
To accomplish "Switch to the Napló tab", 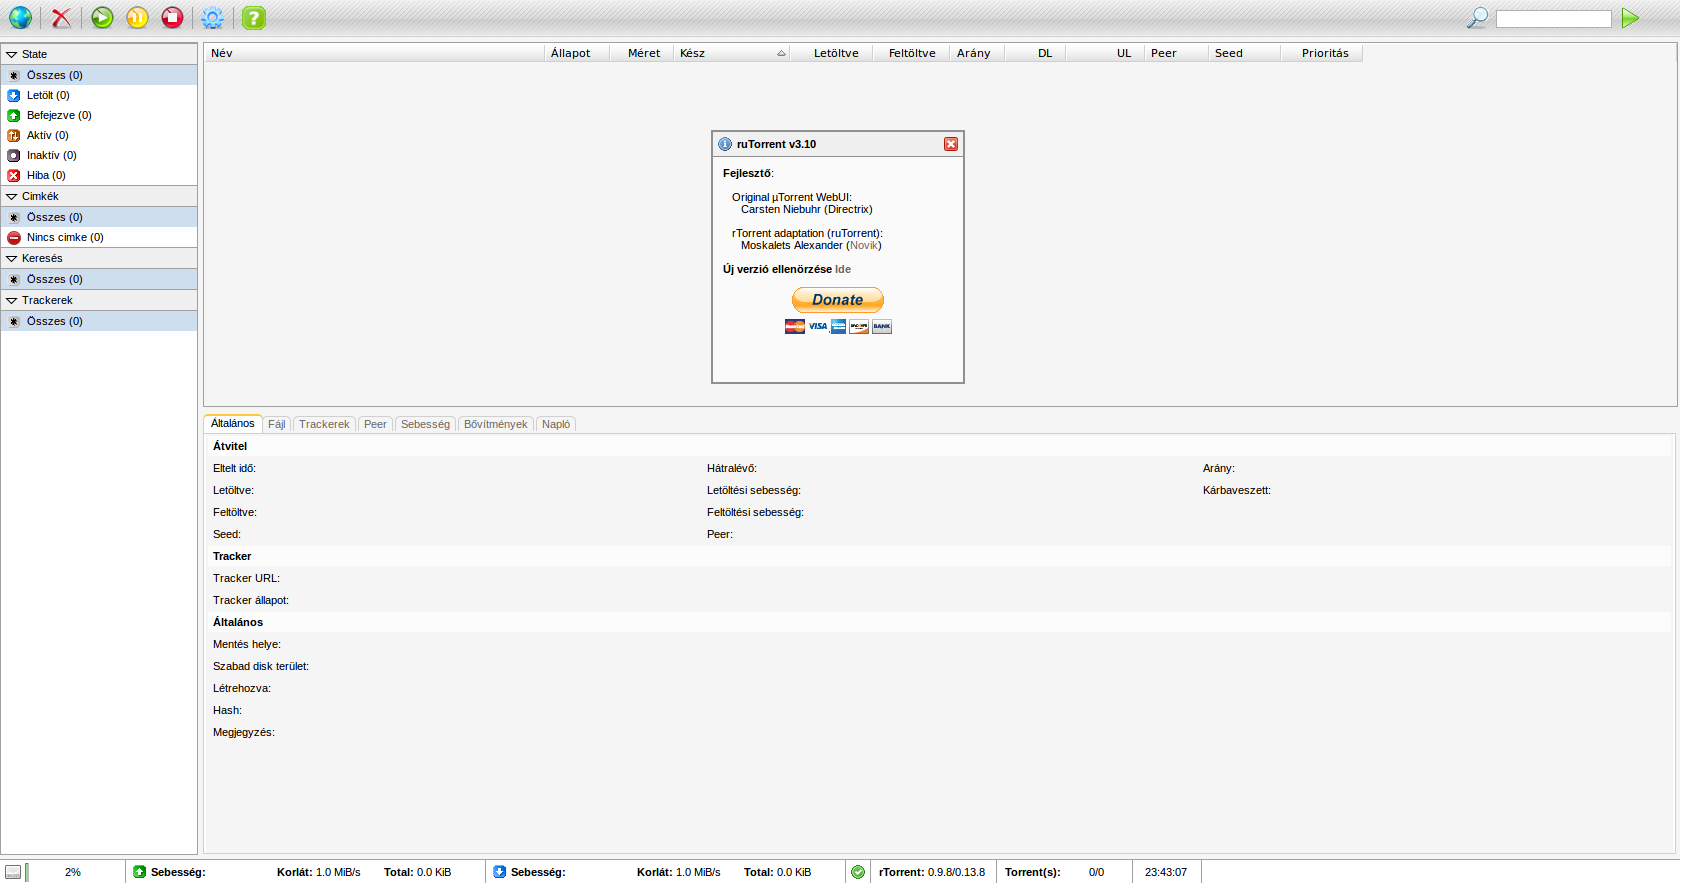I will point(556,424).
